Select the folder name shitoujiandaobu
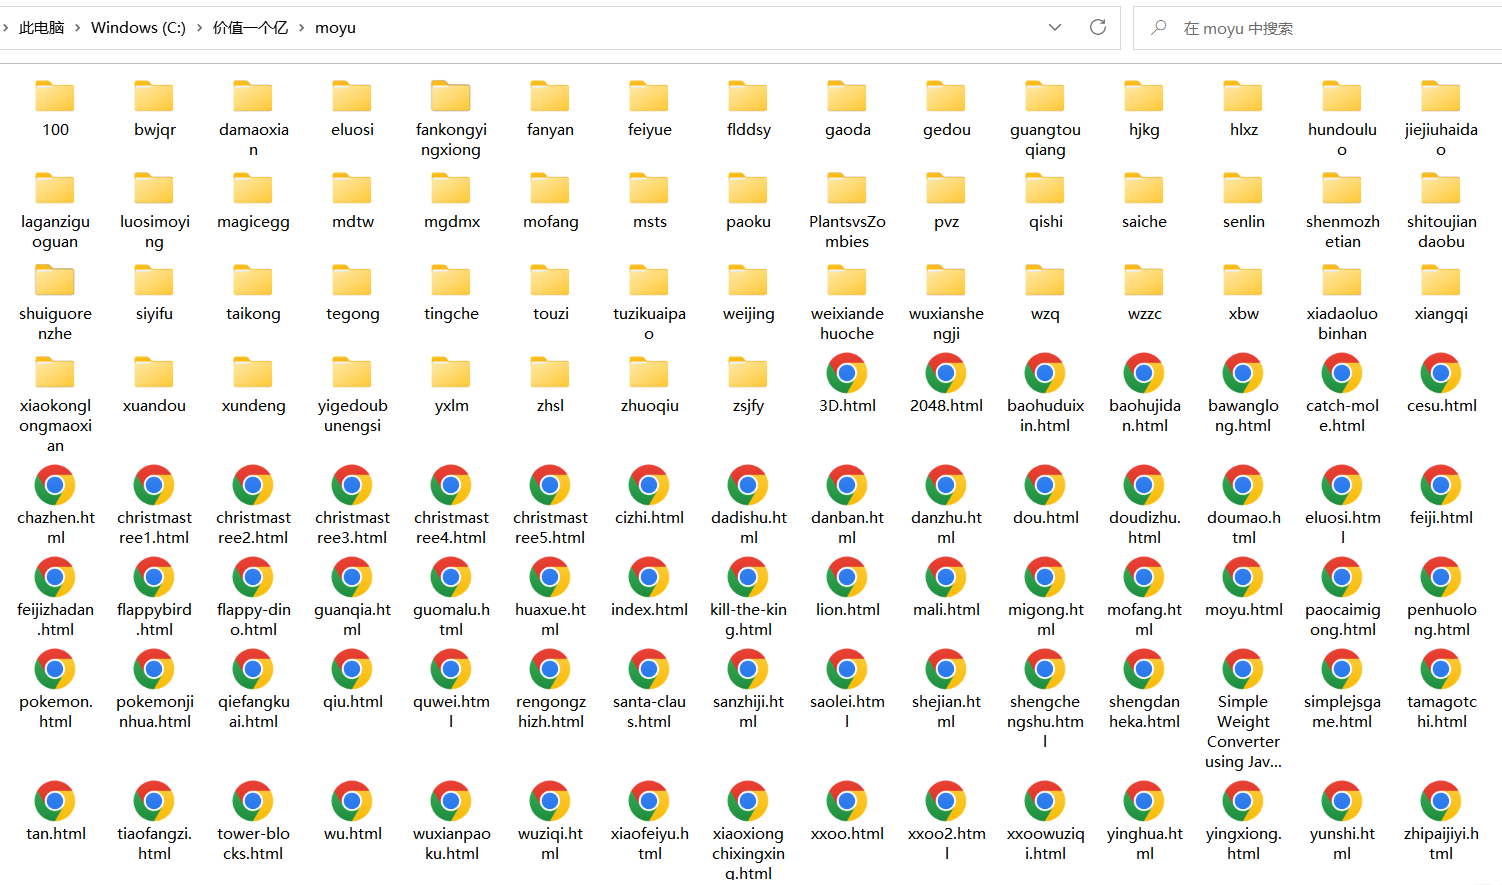 [1441, 232]
